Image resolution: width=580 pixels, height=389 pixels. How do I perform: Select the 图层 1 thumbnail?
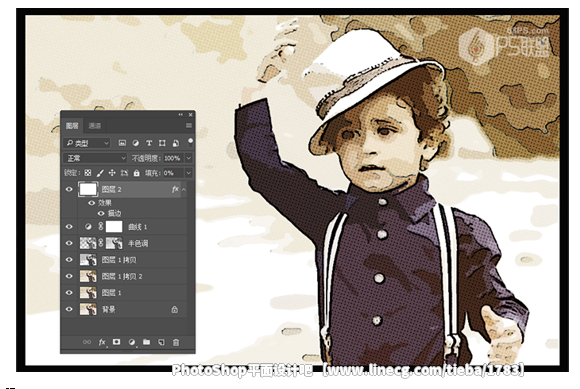coord(88,292)
